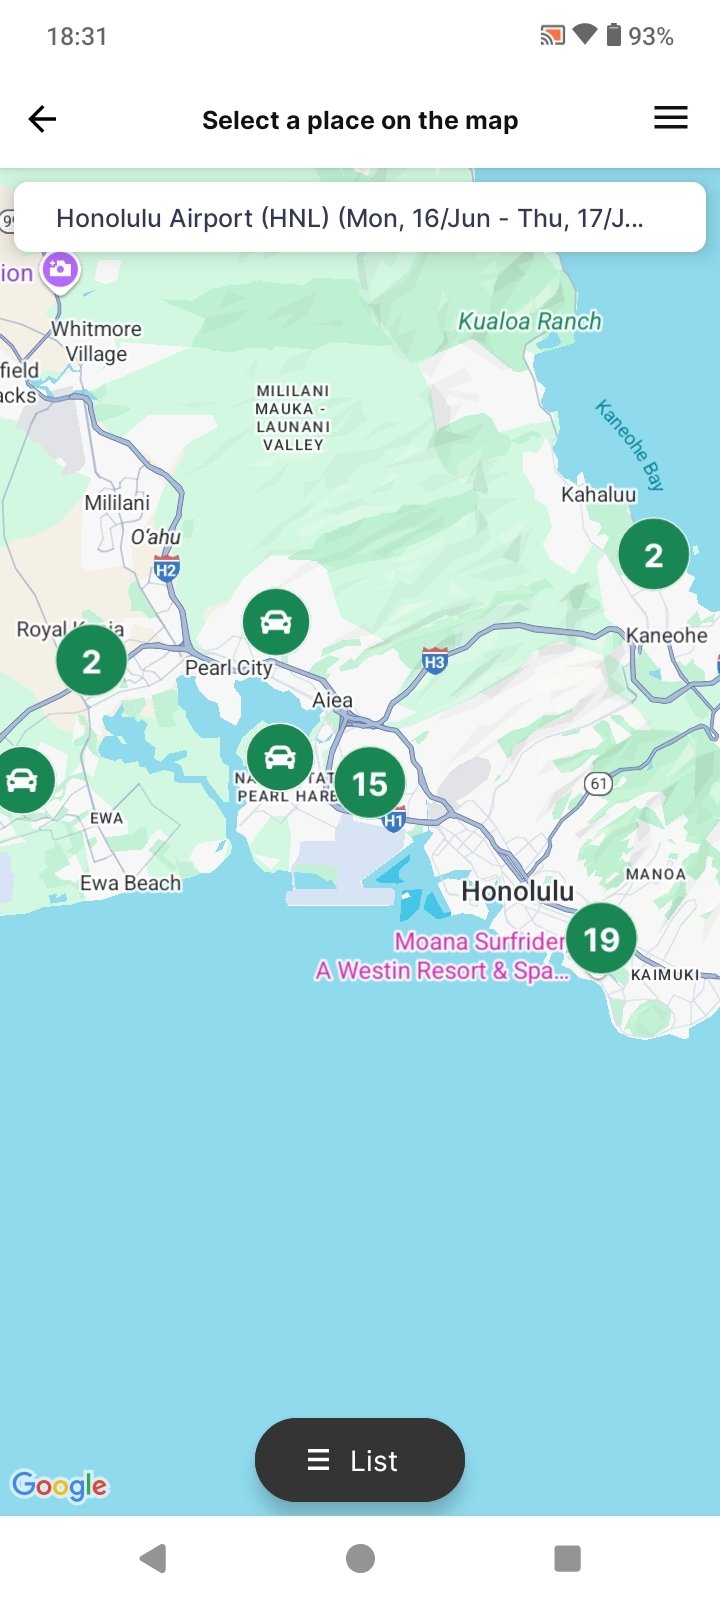Tap the H3 highway shield
Image resolution: width=720 pixels, height=1600 pixels.
(434, 660)
